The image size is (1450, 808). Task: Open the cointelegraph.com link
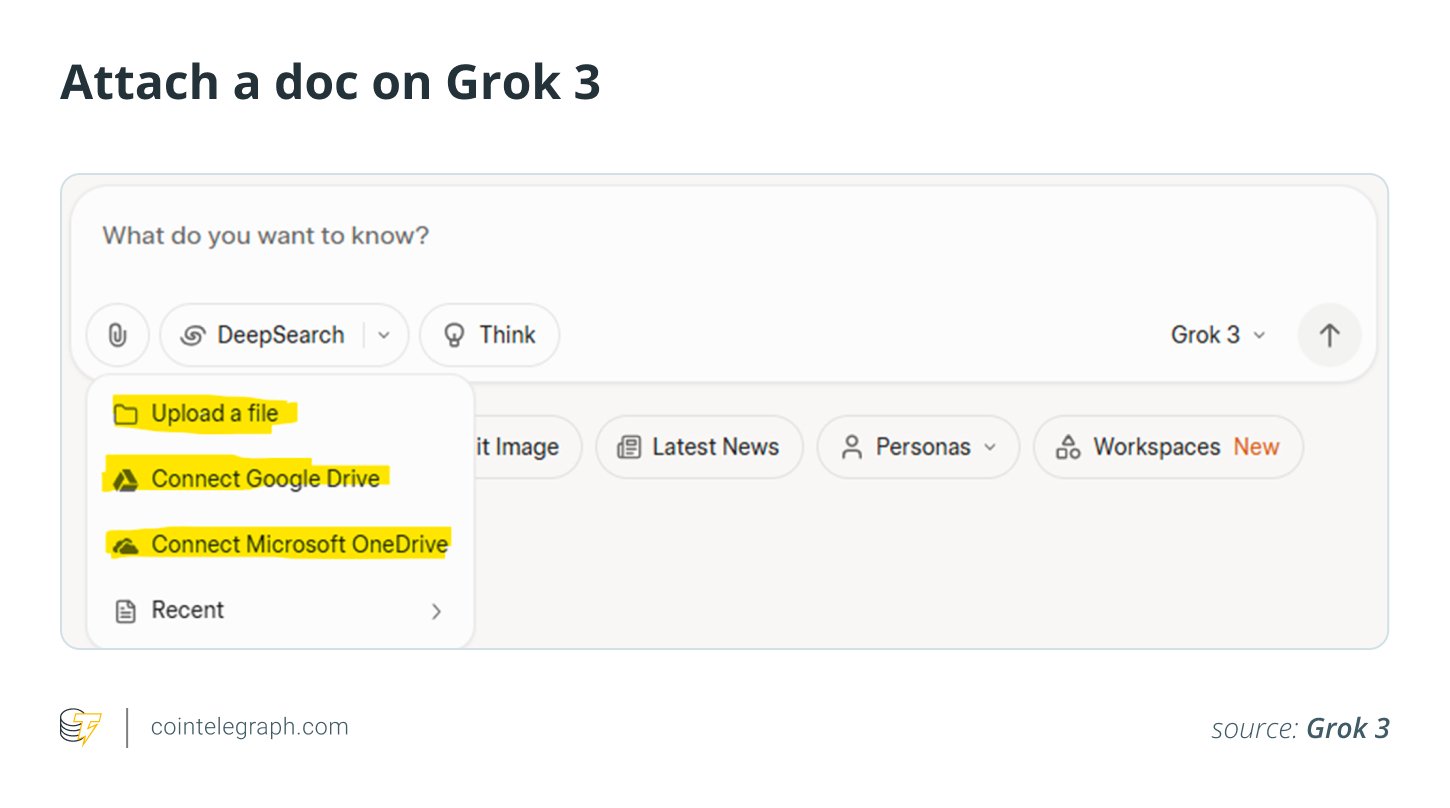(248, 727)
